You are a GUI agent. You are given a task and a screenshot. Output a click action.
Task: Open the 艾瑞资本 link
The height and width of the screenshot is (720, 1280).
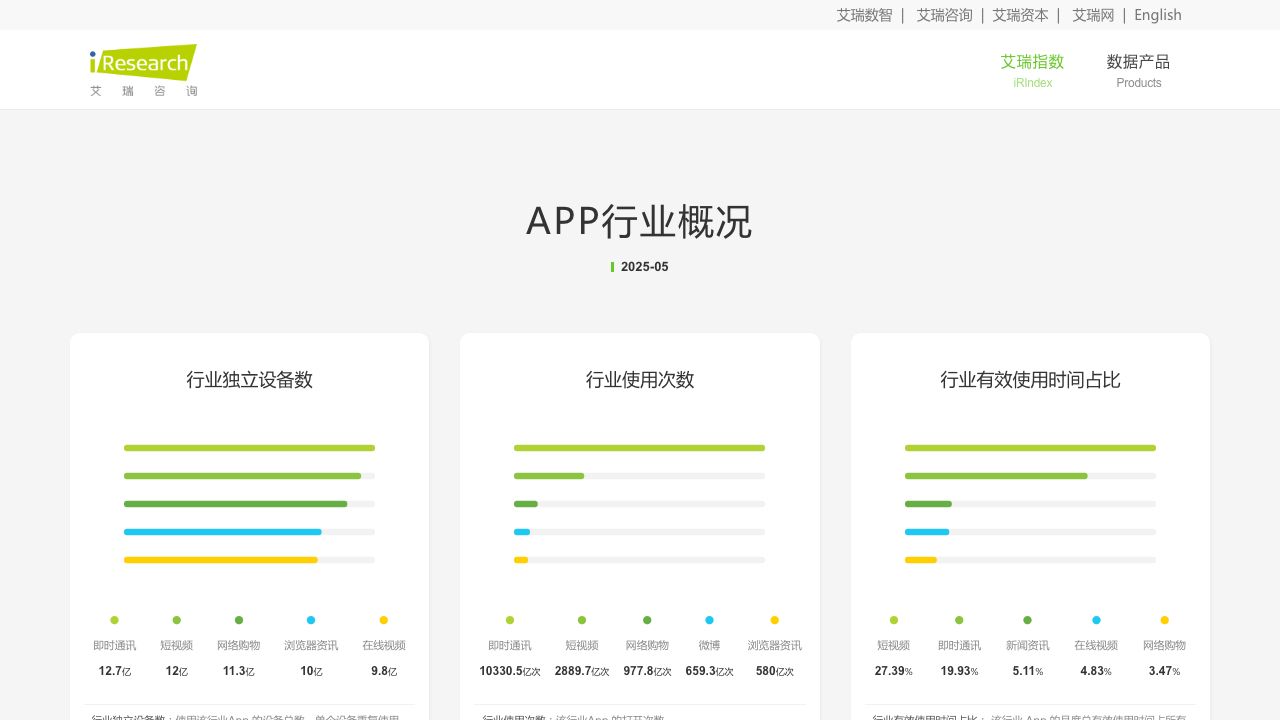1020,15
